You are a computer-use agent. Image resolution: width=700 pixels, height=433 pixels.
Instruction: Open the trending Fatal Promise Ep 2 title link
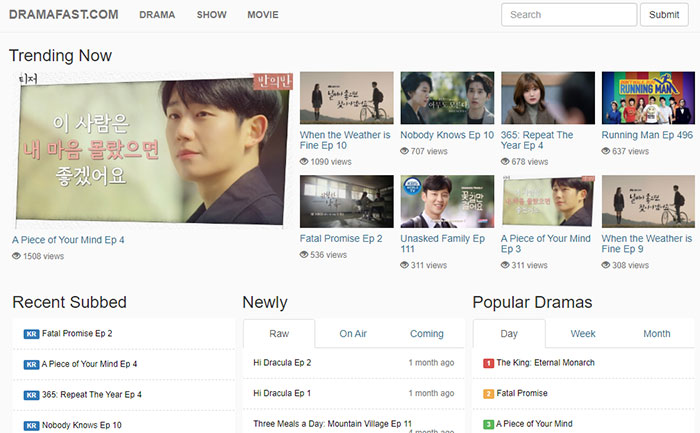click(341, 238)
